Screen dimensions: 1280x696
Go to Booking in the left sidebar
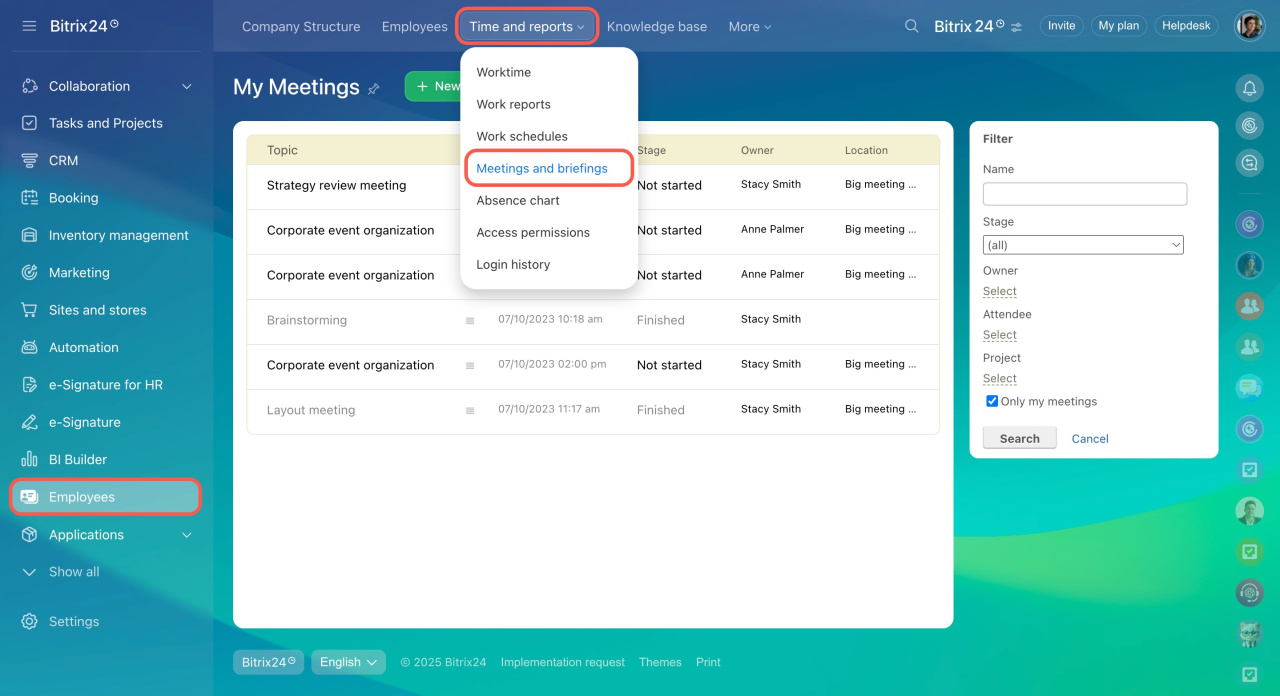(x=73, y=198)
